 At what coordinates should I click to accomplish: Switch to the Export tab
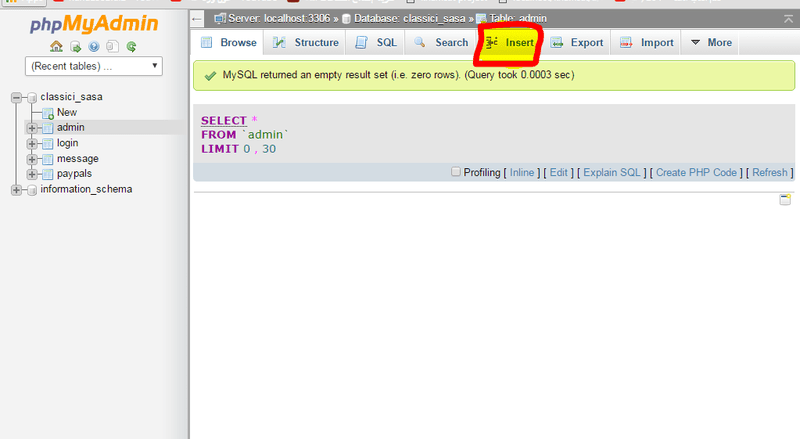[577, 42]
